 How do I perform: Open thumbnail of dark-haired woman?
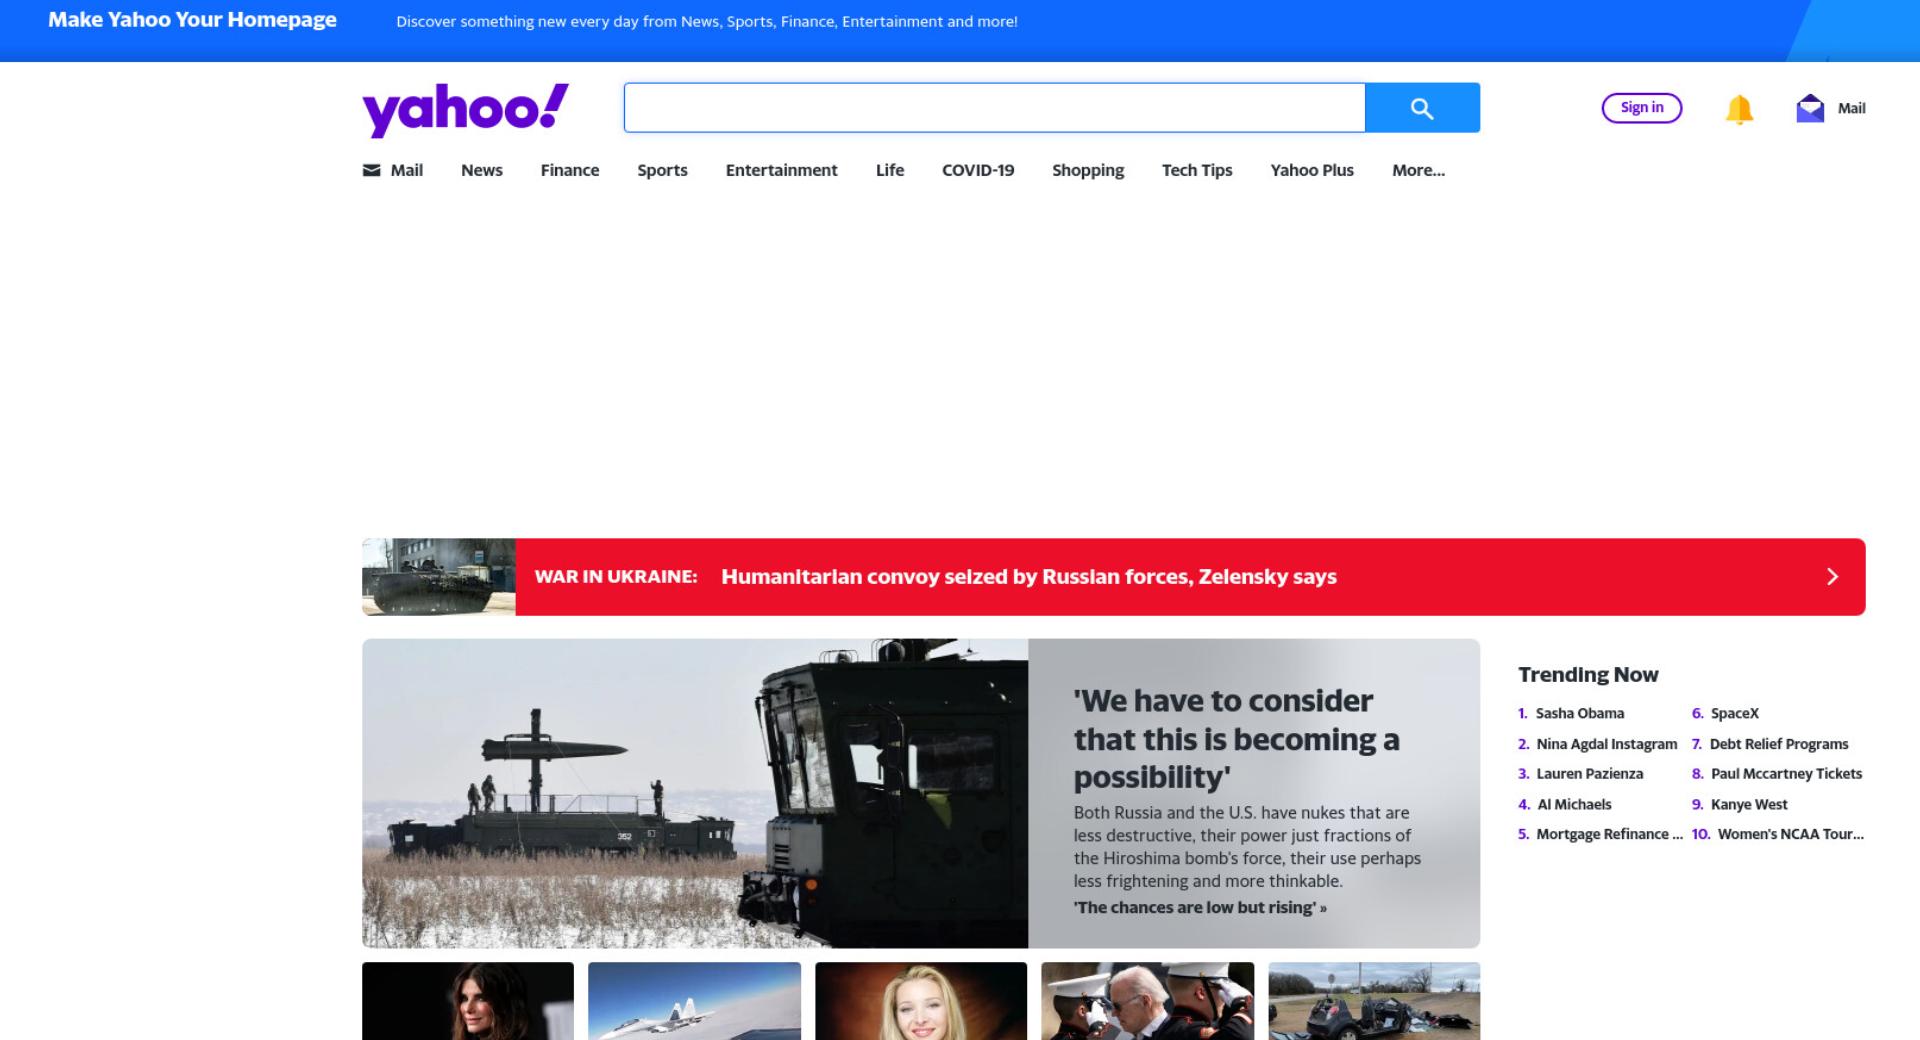click(x=468, y=1001)
